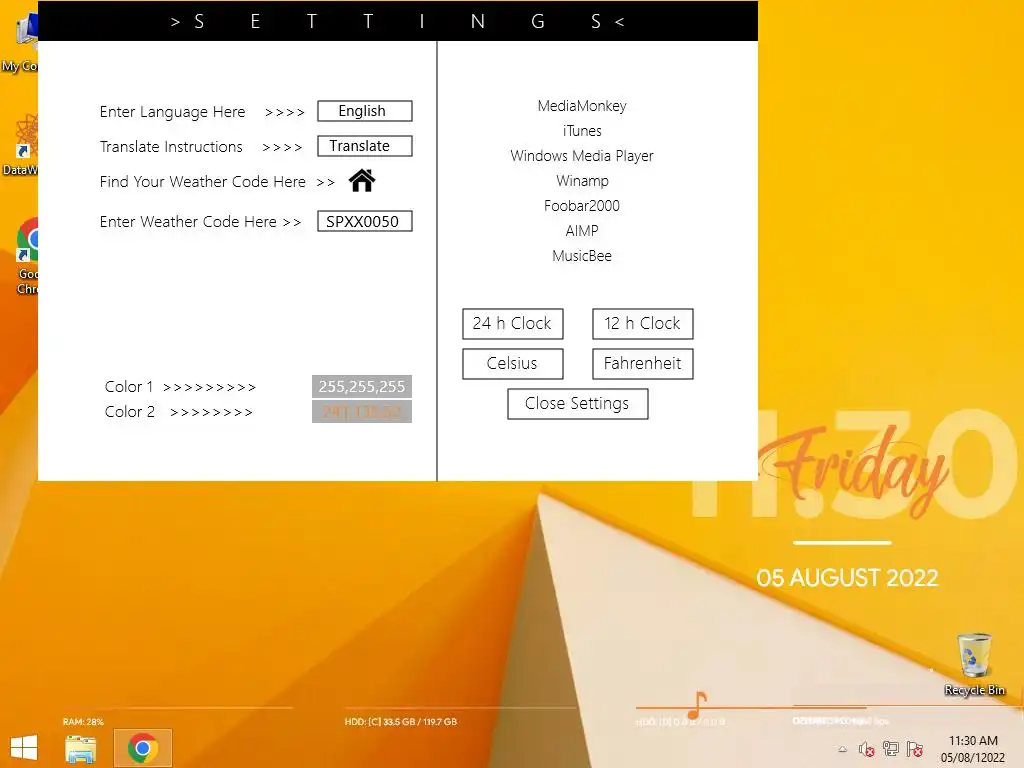Click the muted volume tray icon
The width and height of the screenshot is (1024, 768).
(866, 749)
